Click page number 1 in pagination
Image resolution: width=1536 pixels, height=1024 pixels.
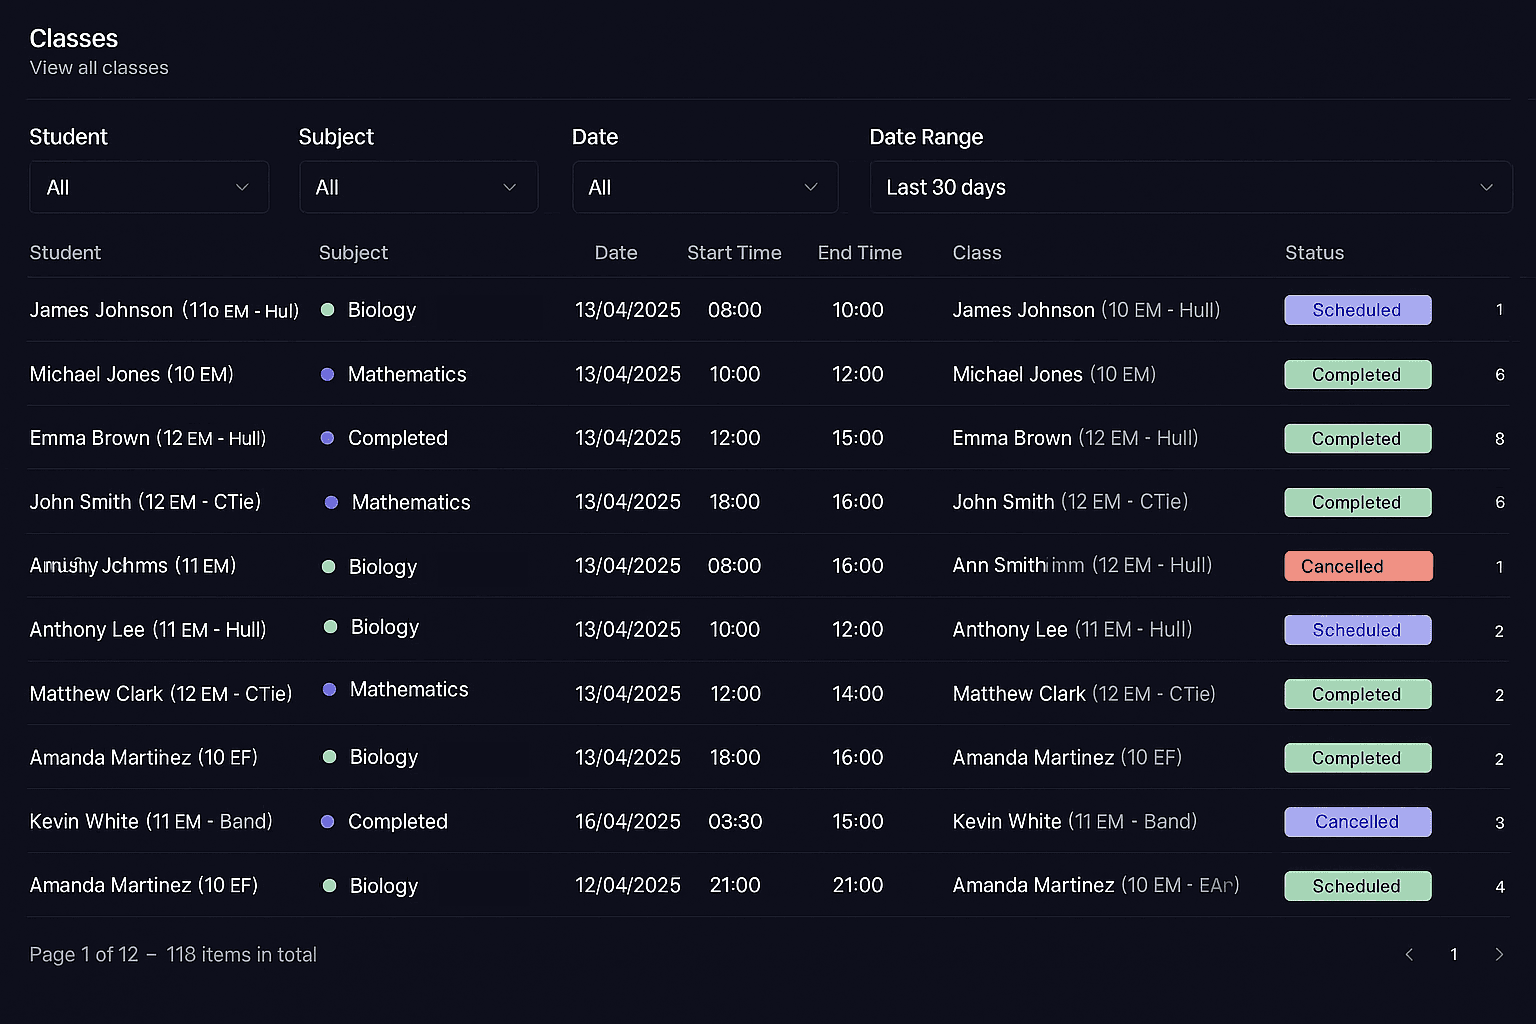tap(1453, 955)
